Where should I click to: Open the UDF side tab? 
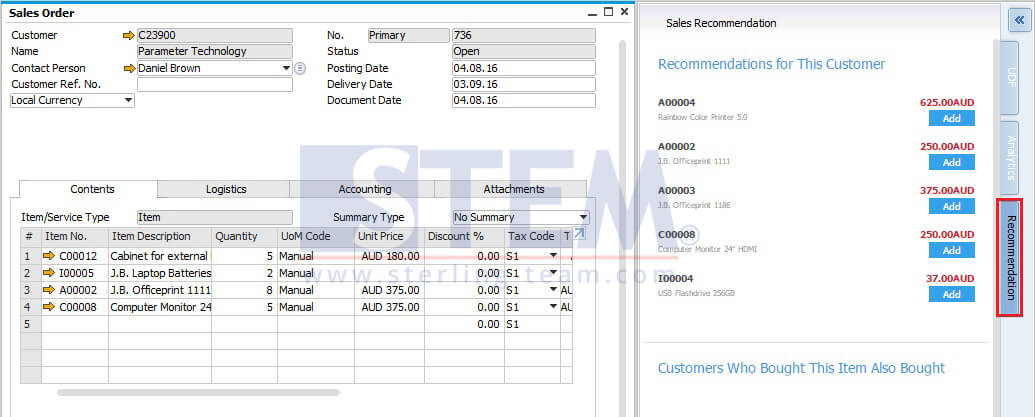1010,78
